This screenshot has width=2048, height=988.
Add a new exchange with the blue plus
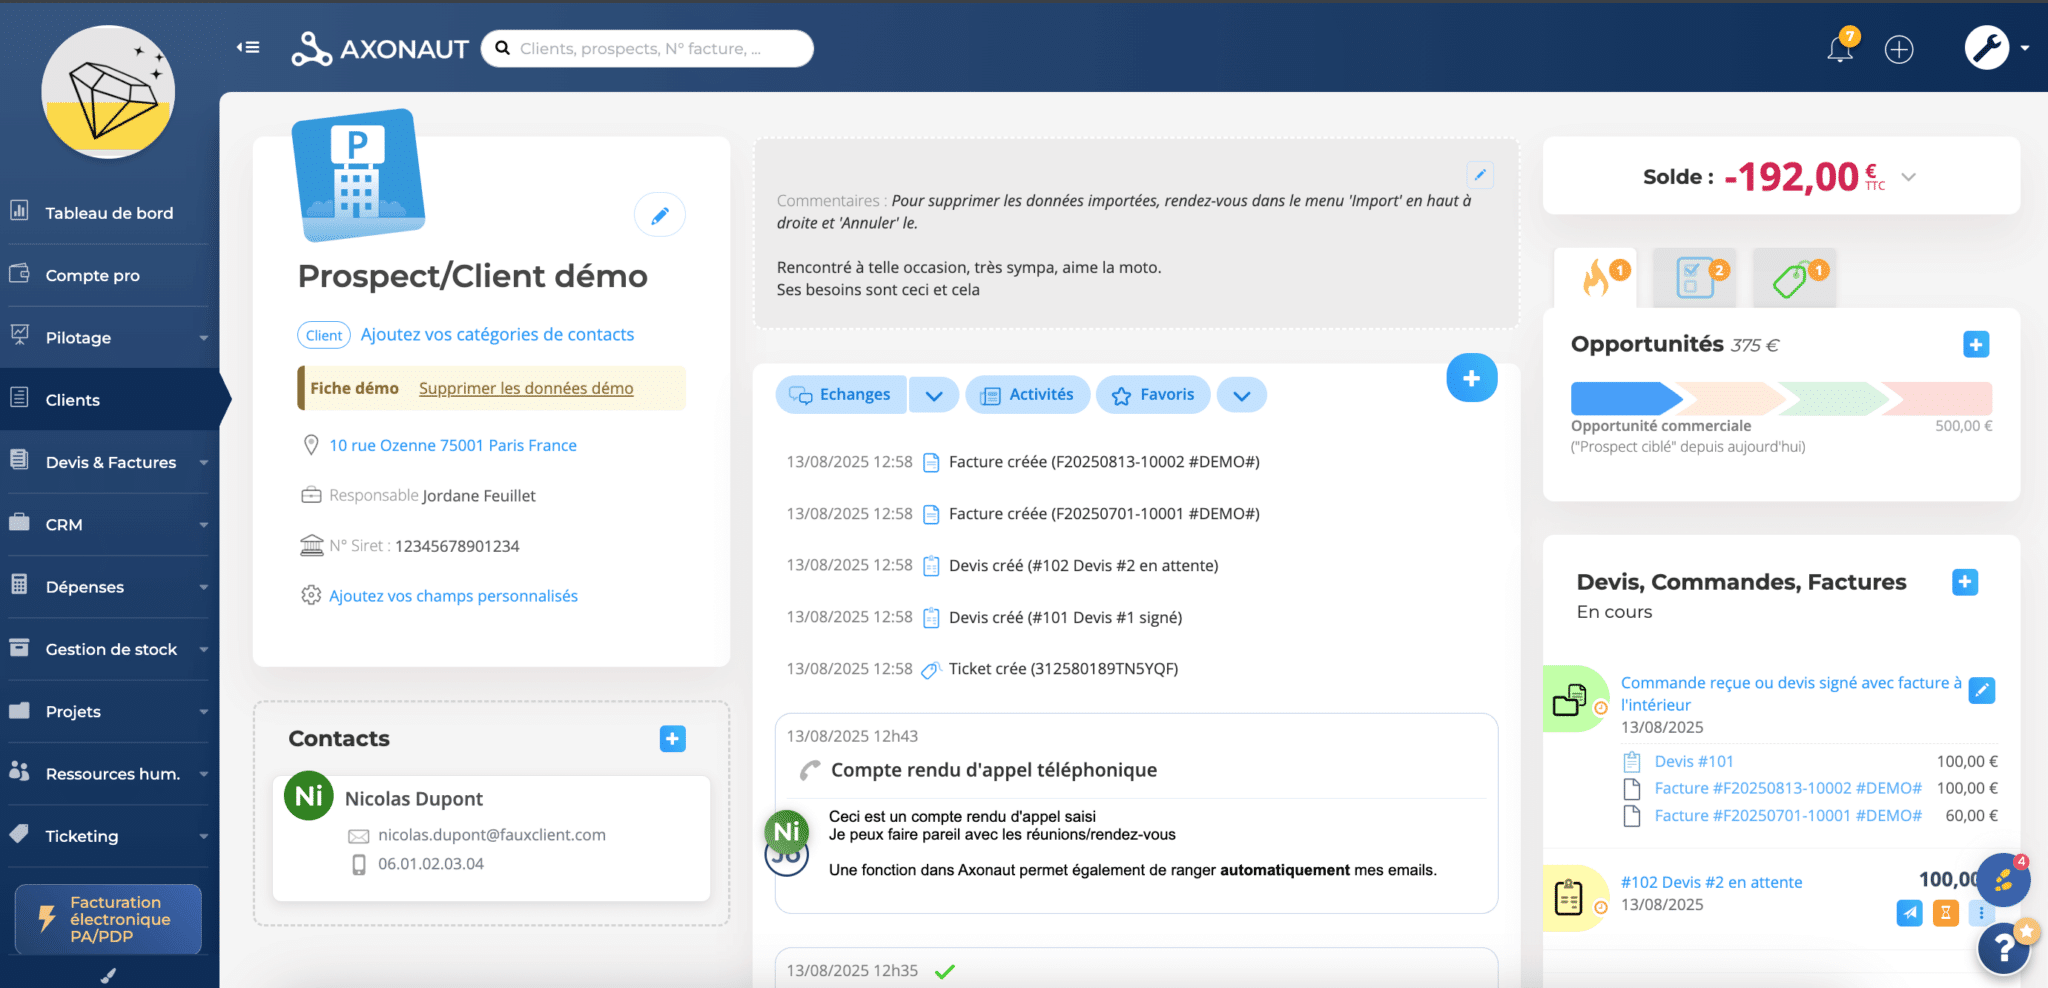click(1471, 378)
